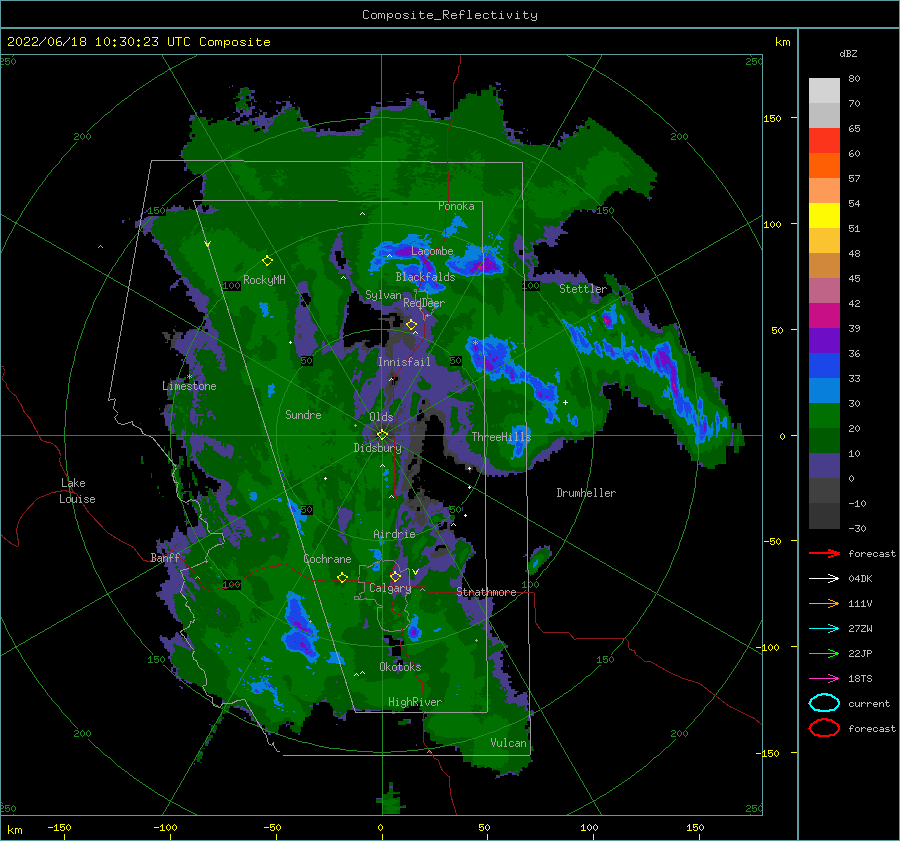Click the Composite_Reflectivity title
This screenshot has height=841, width=900.
[x=450, y=15]
